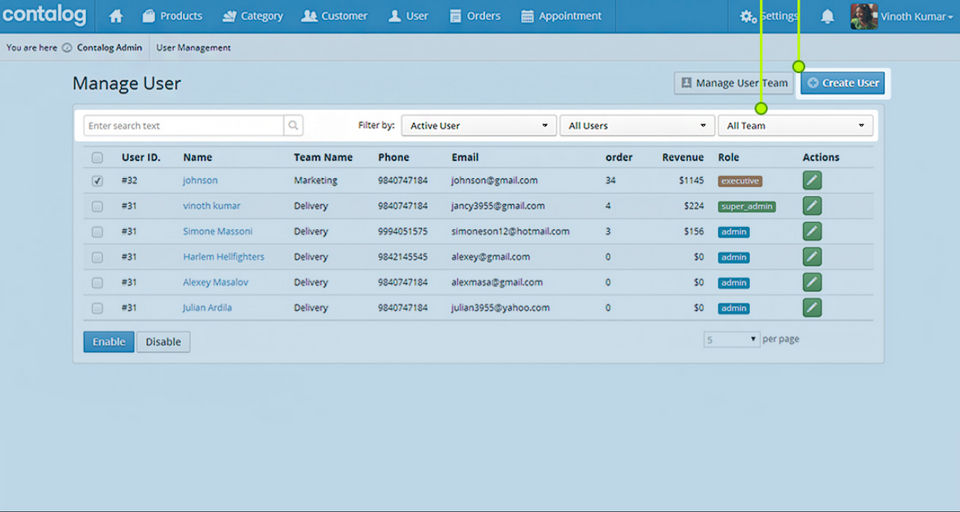
Task: Open the vinoth kumar user link
Action: 211,206
